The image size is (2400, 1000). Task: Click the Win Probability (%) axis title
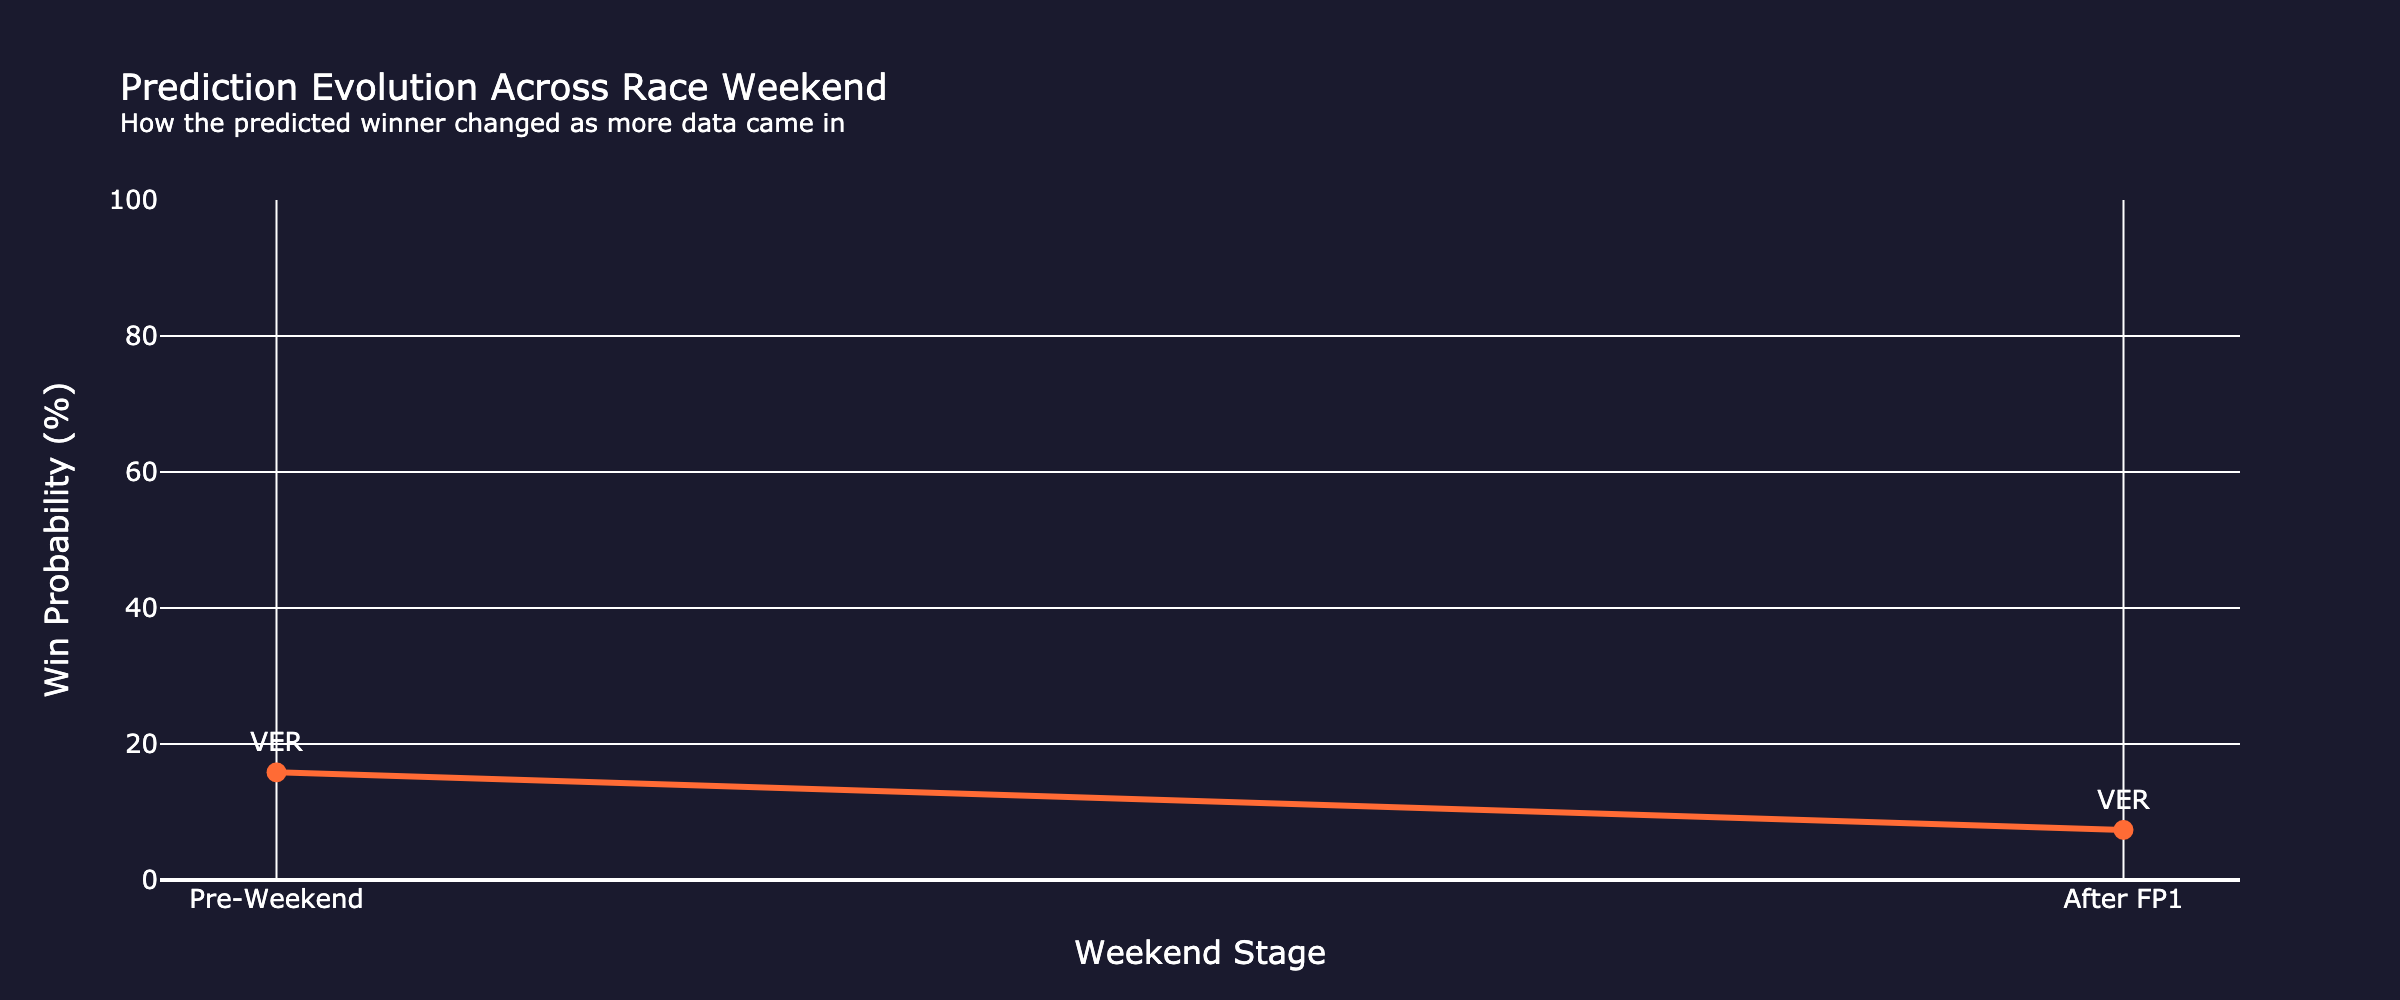click(58, 540)
